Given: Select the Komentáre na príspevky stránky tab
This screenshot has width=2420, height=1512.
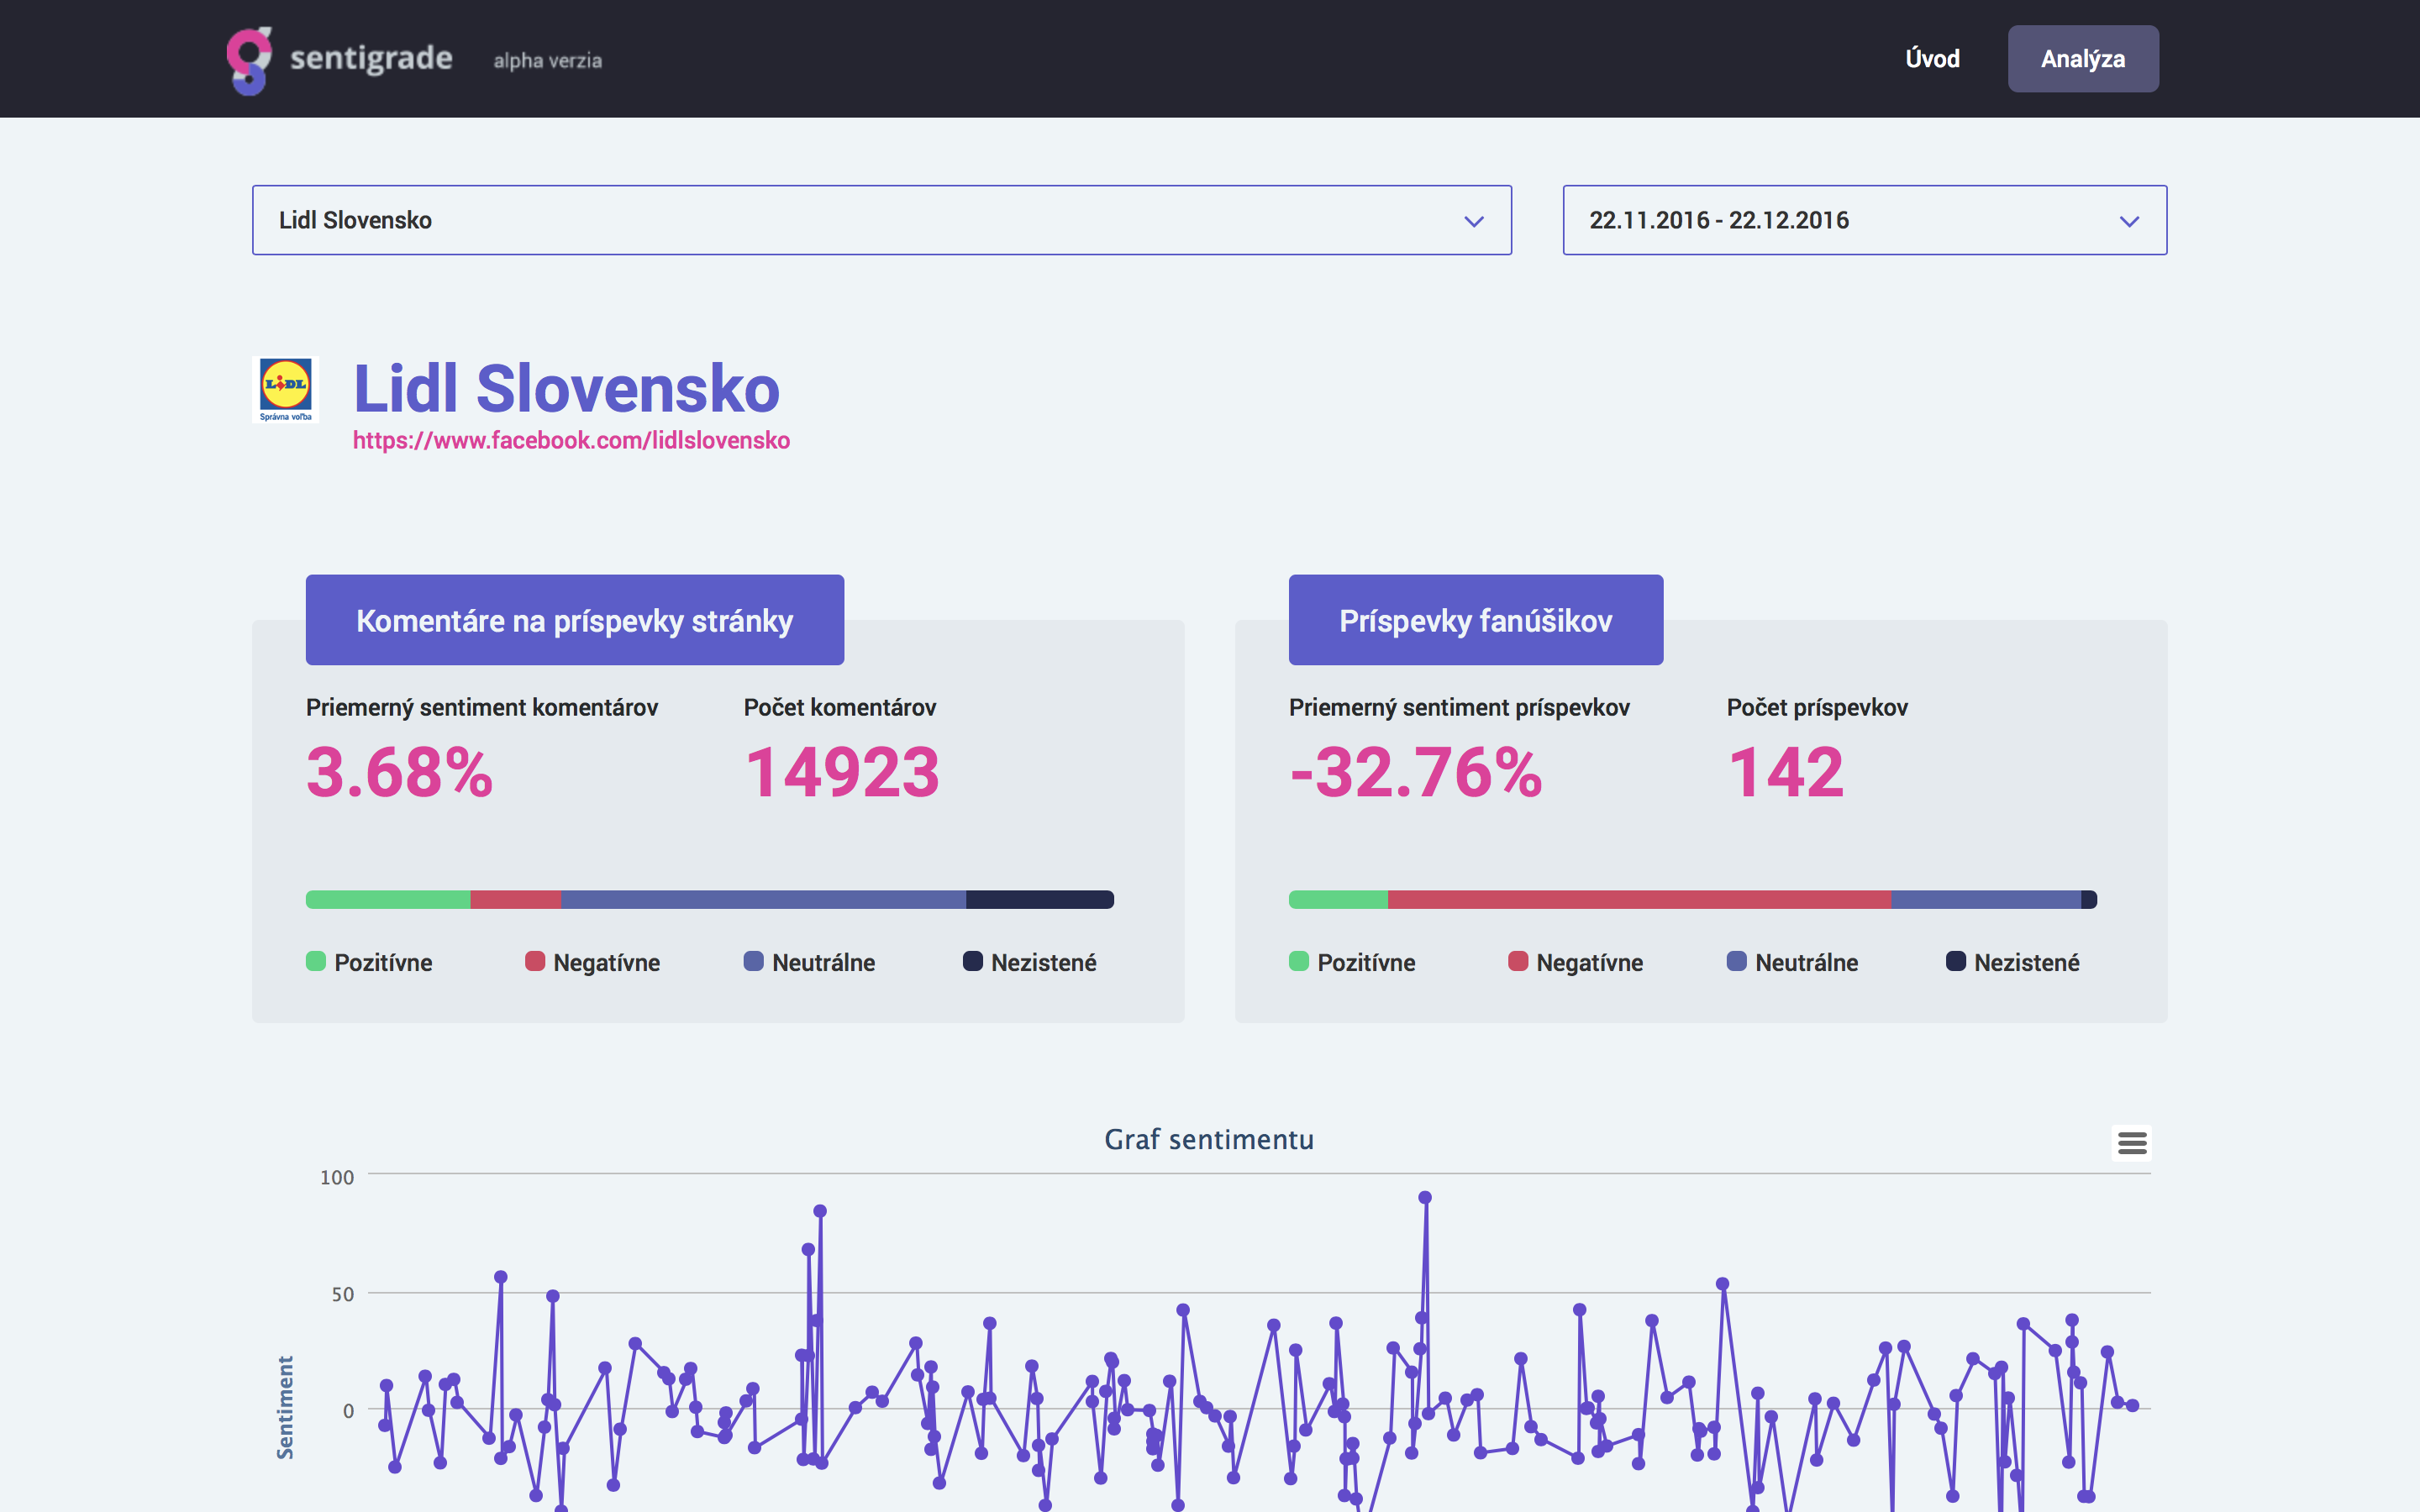Looking at the screenshot, I should (x=575, y=620).
